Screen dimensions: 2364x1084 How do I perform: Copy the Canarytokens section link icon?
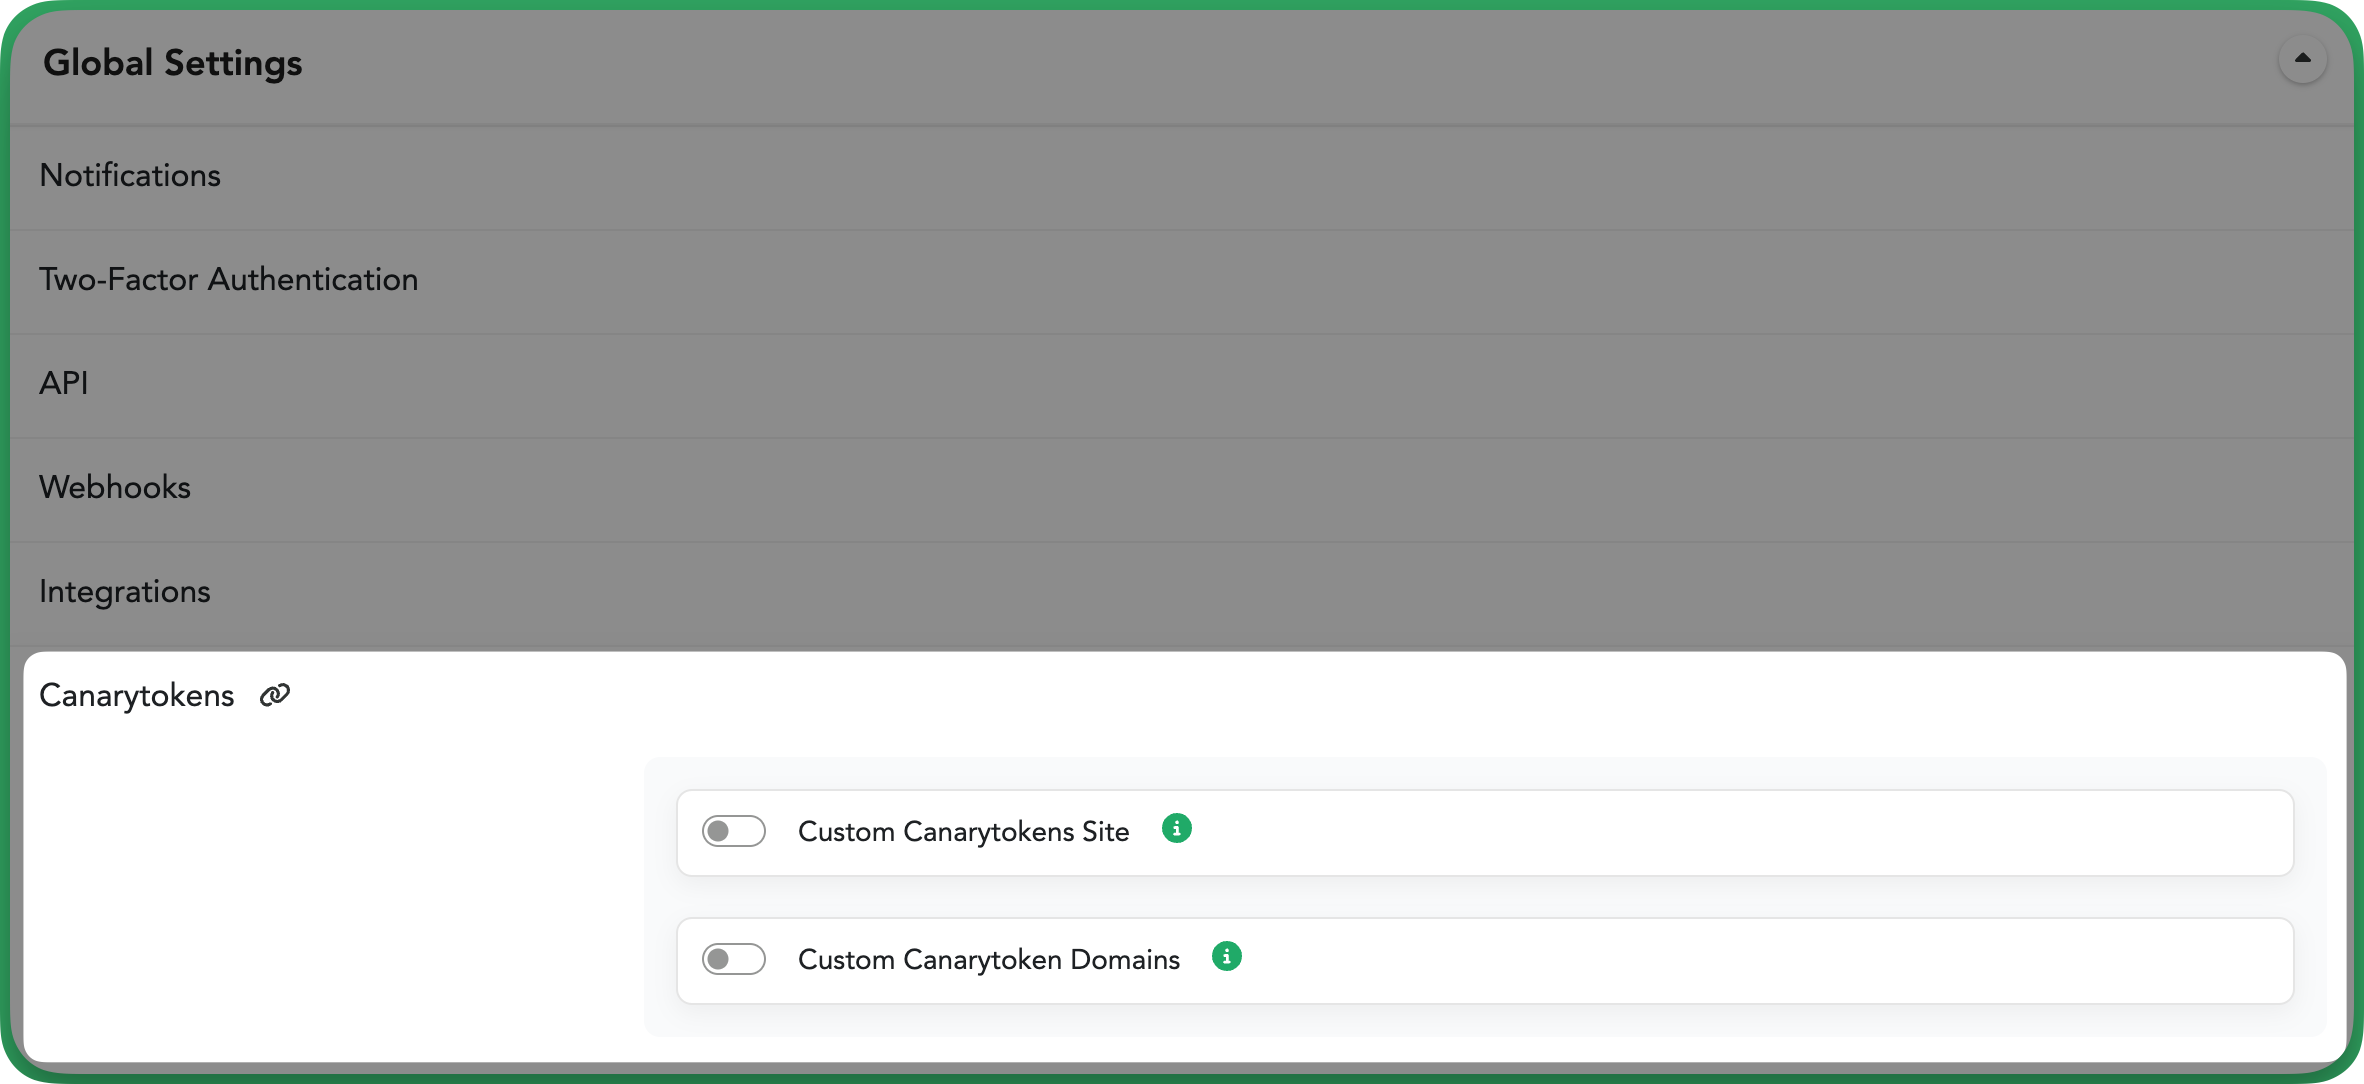(x=275, y=695)
